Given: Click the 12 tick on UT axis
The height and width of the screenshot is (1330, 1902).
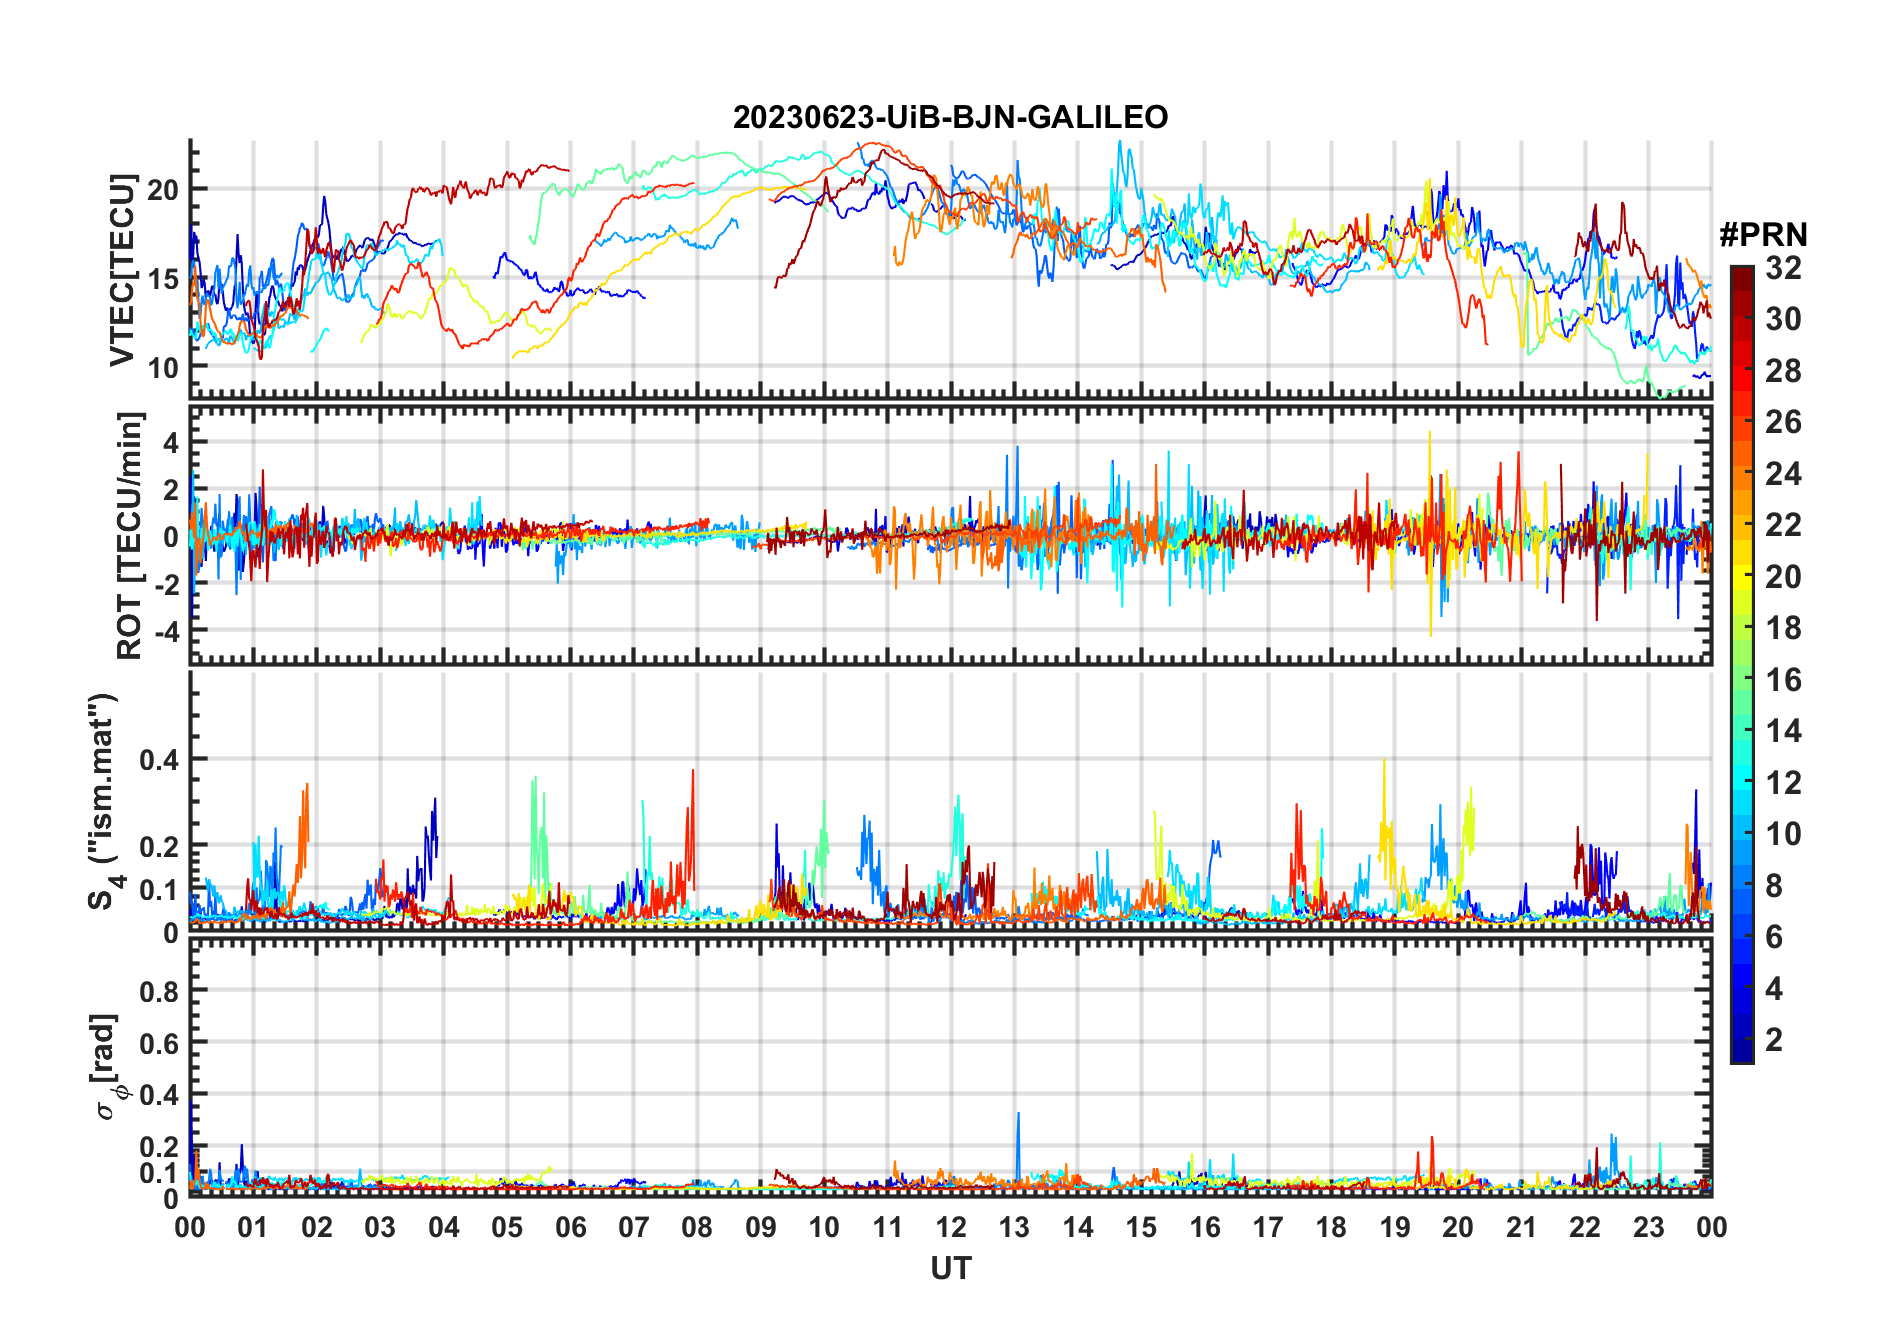Looking at the screenshot, I should click(950, 1227).
